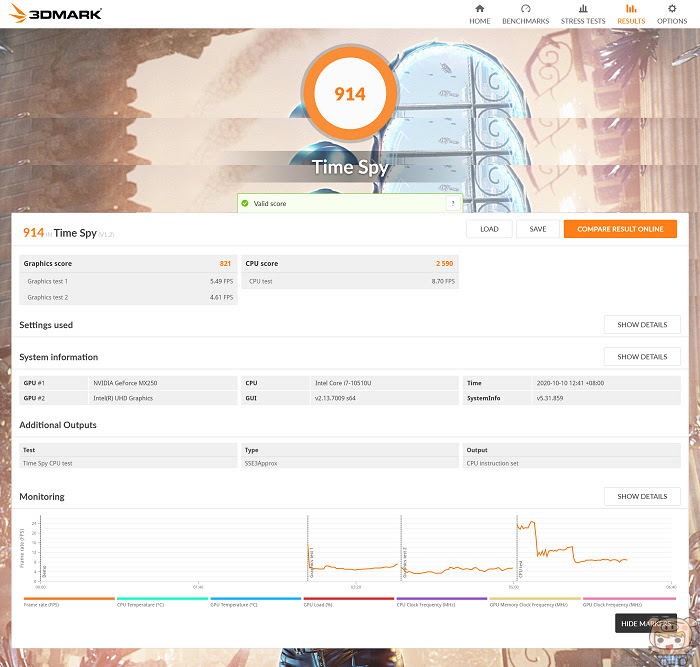Click the question mark help button
700x667 pixels.
[x=453, y=204]
